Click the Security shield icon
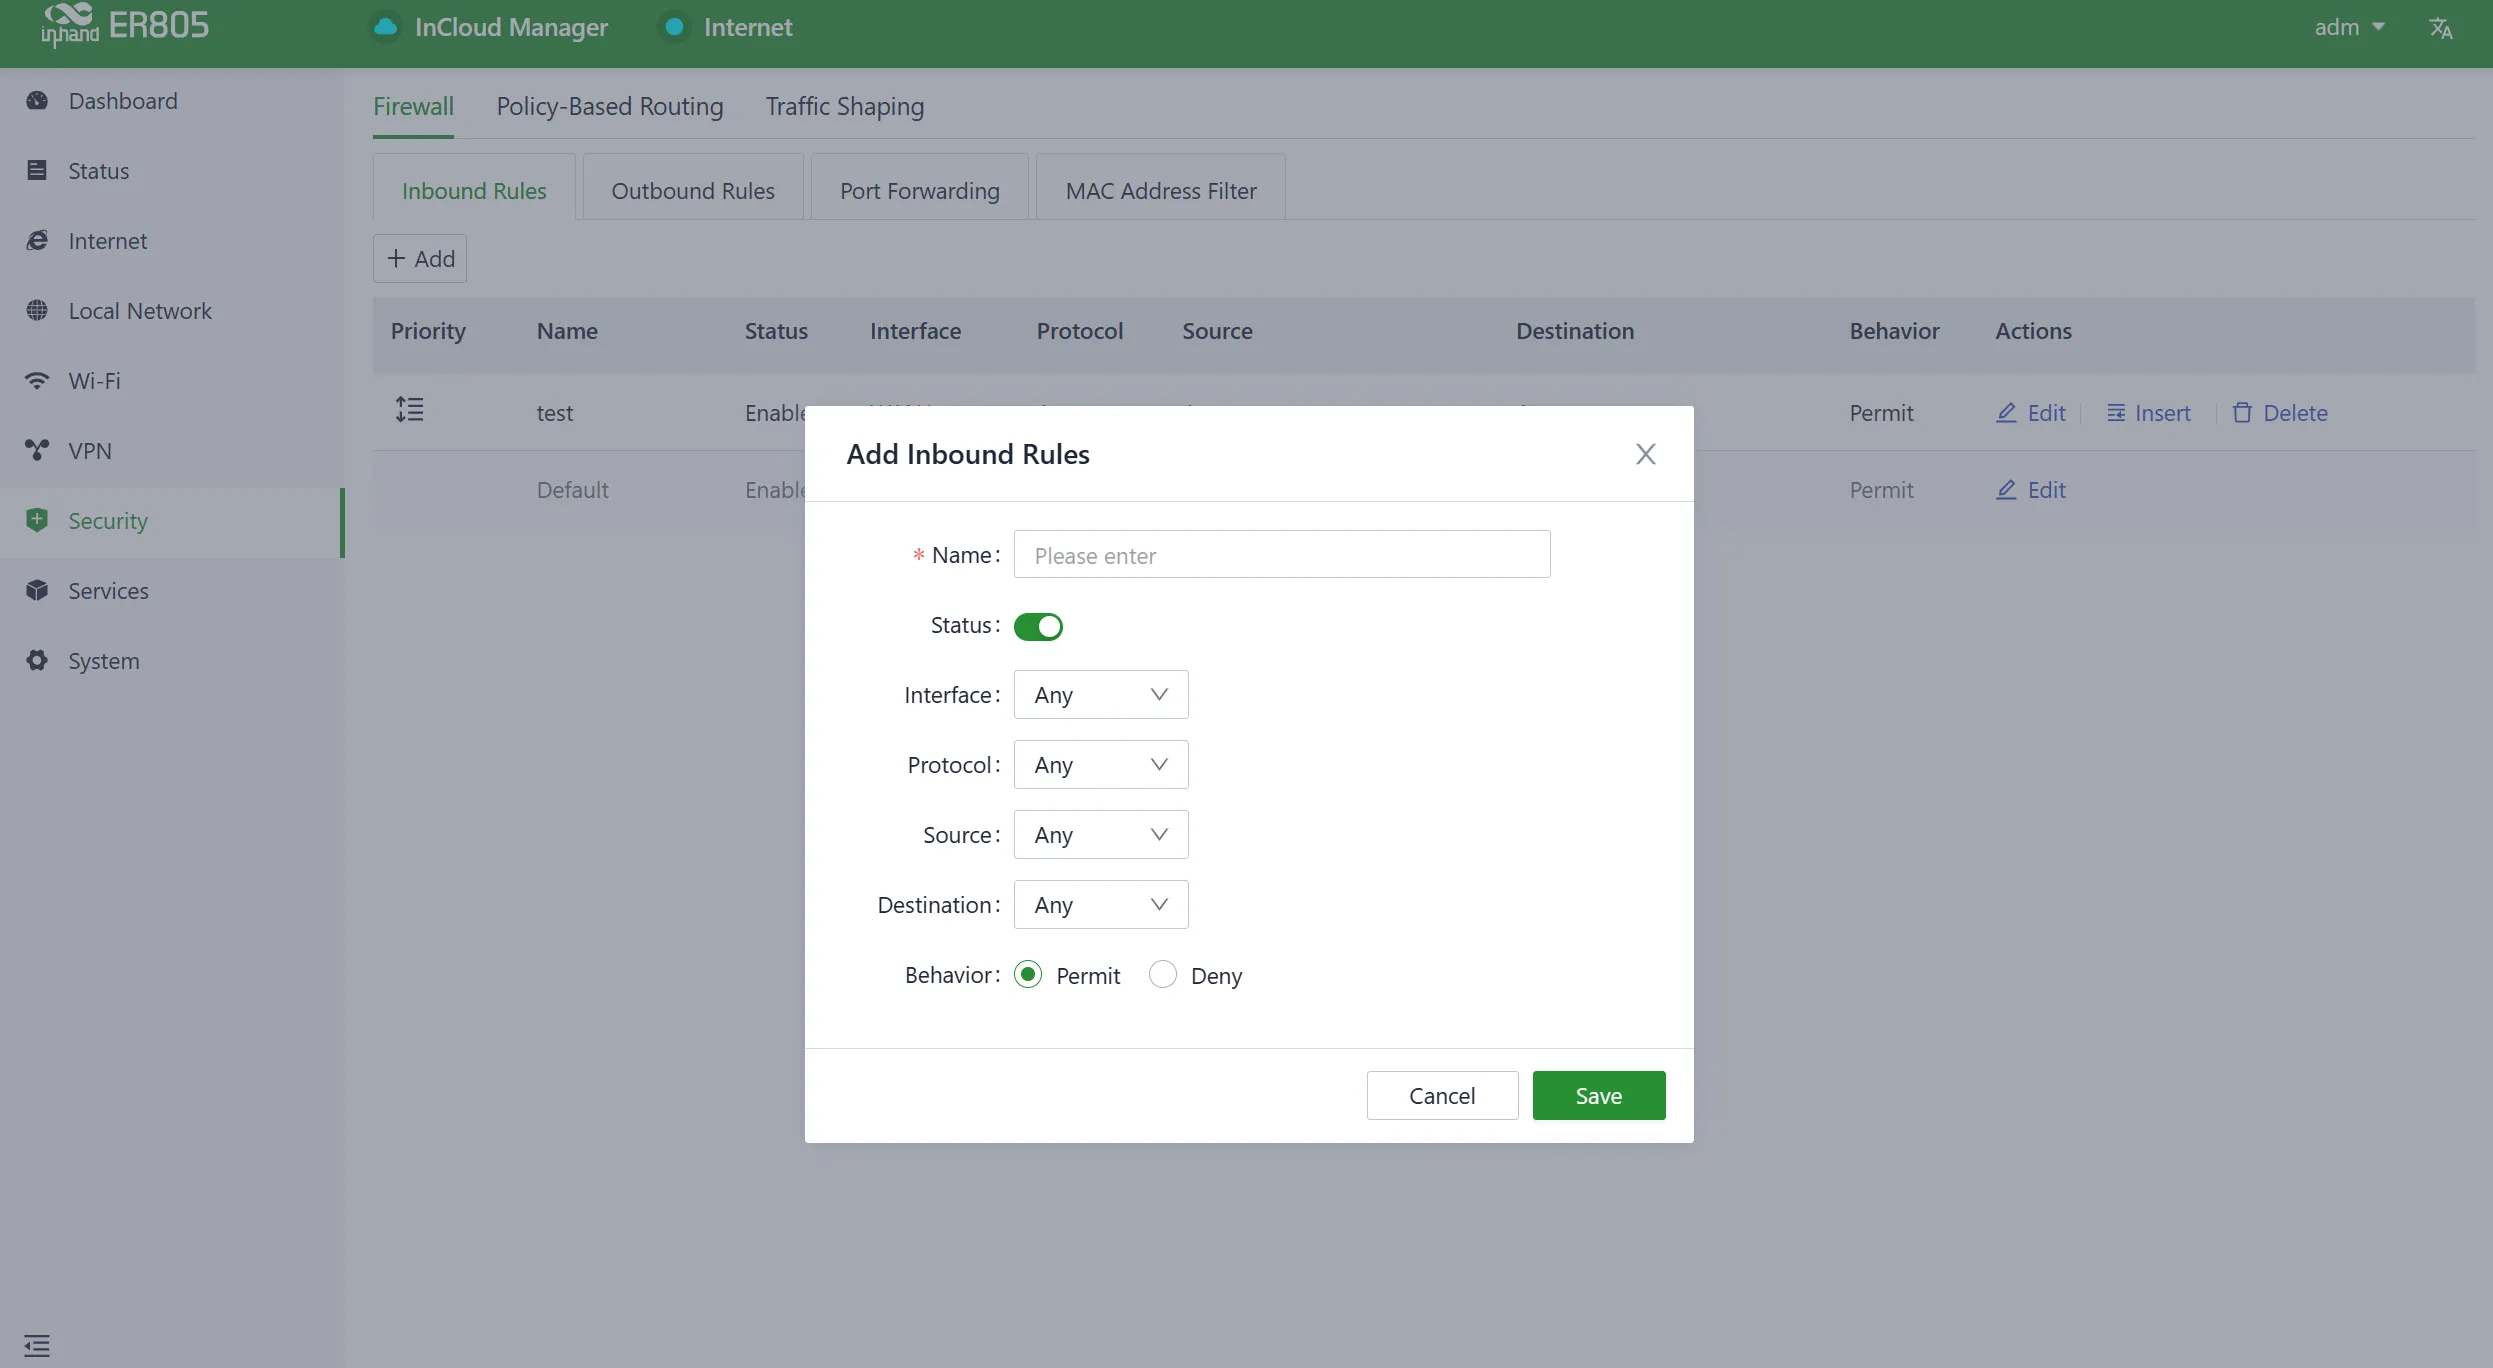This screenshot has height=1368, width=2493. point(37,520)
